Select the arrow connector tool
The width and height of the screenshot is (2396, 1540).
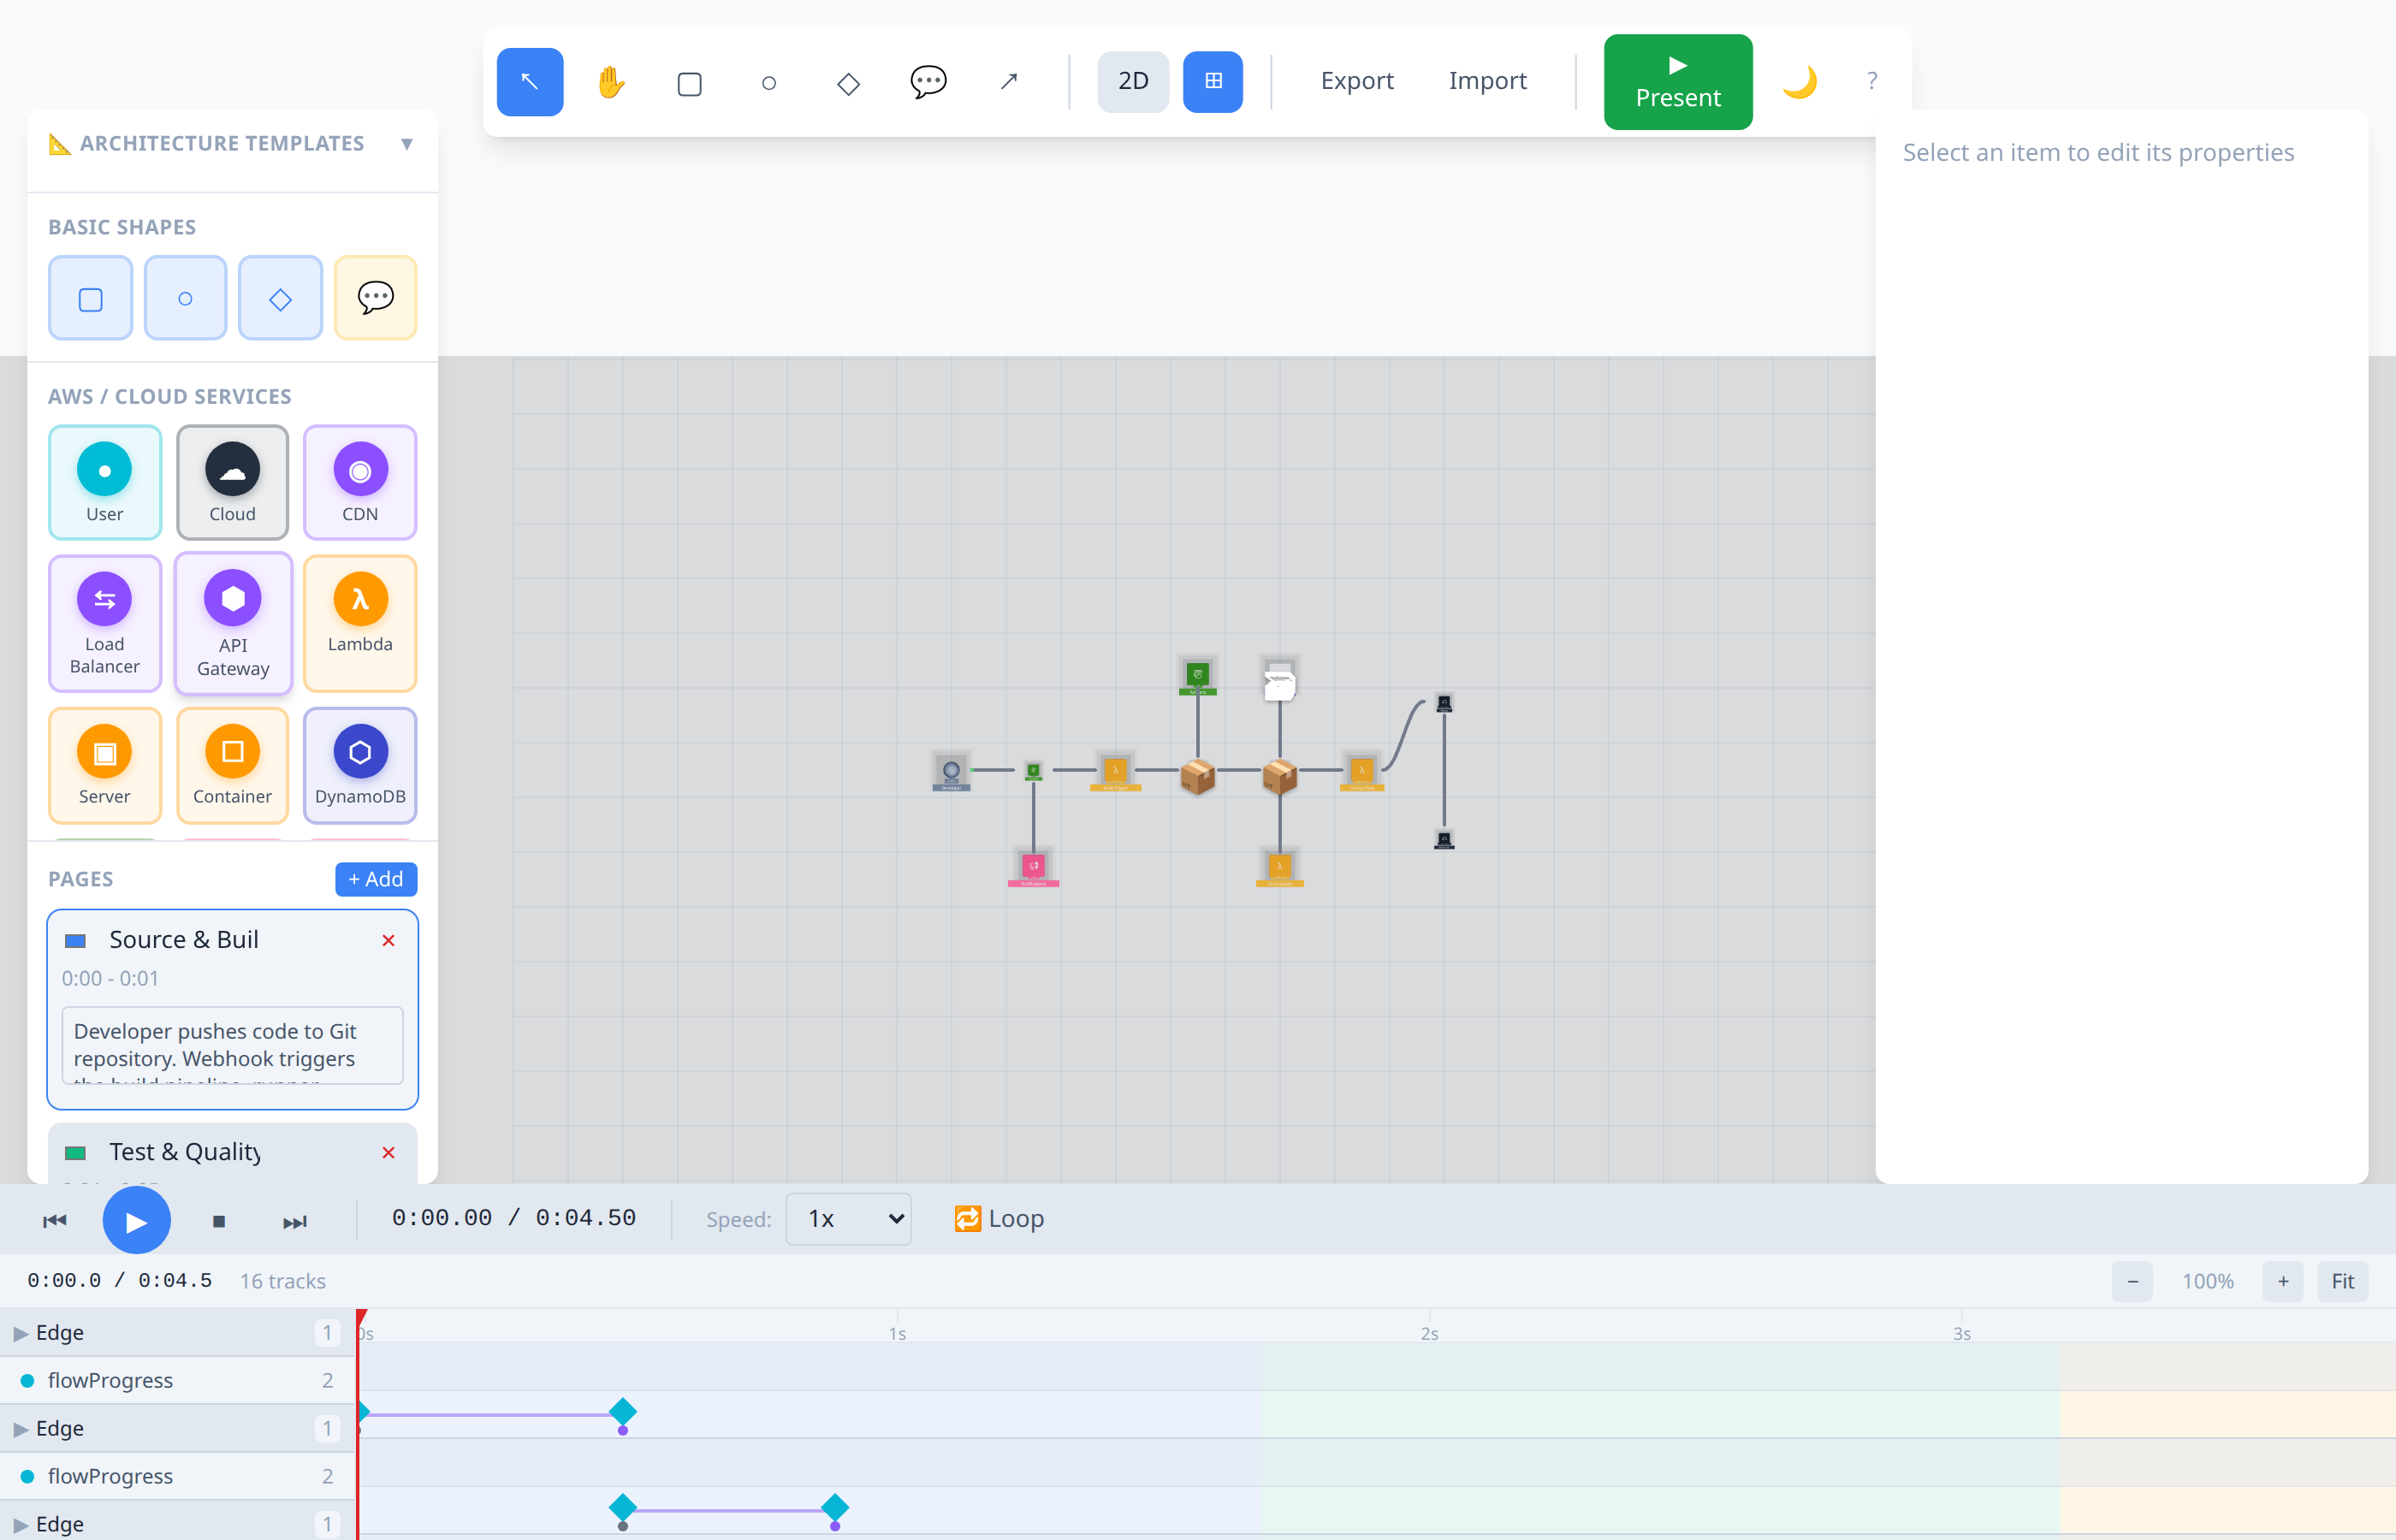click(x=1008, y=82)
